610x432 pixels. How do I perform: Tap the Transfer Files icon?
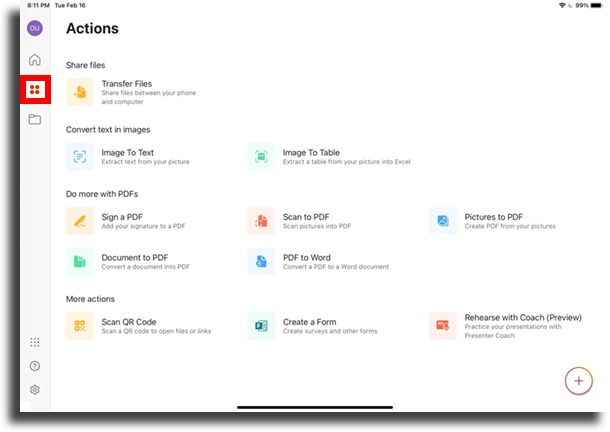point(80,92)
